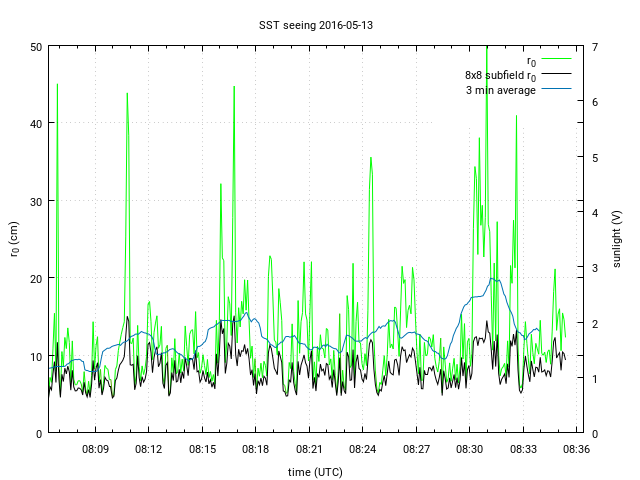
Task: Click the 30 tick on left axis
Action: (x=36, y=201)
